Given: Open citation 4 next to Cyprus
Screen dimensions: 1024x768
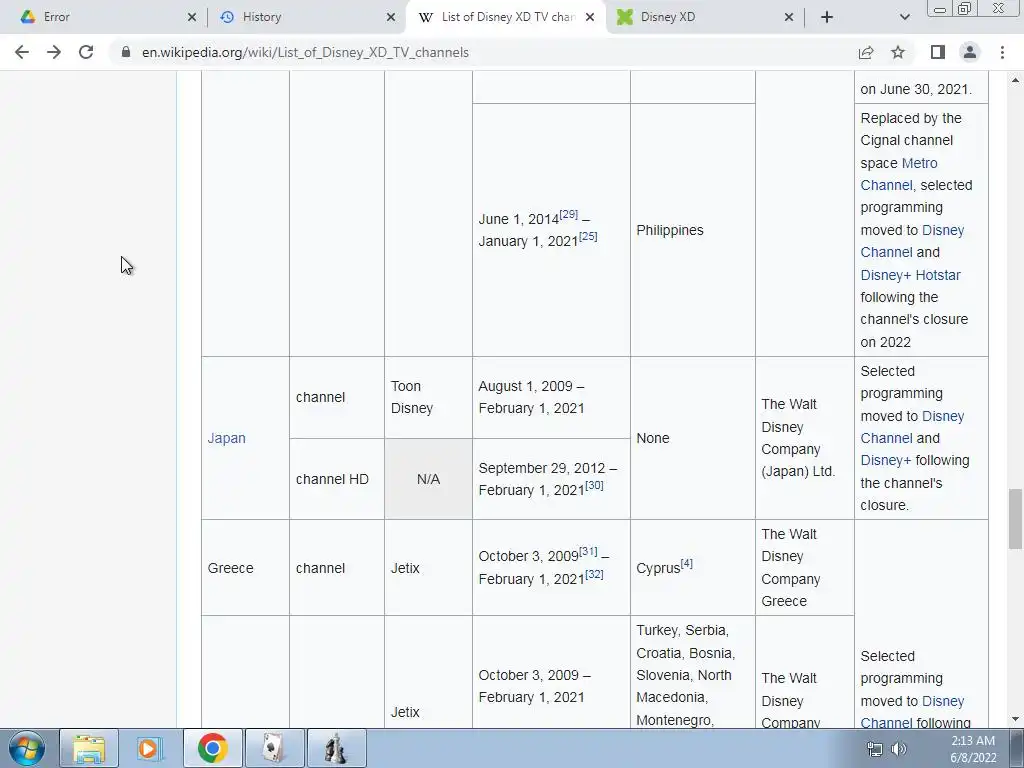Looking at the screenshot, I should click(x=686, y=564).
